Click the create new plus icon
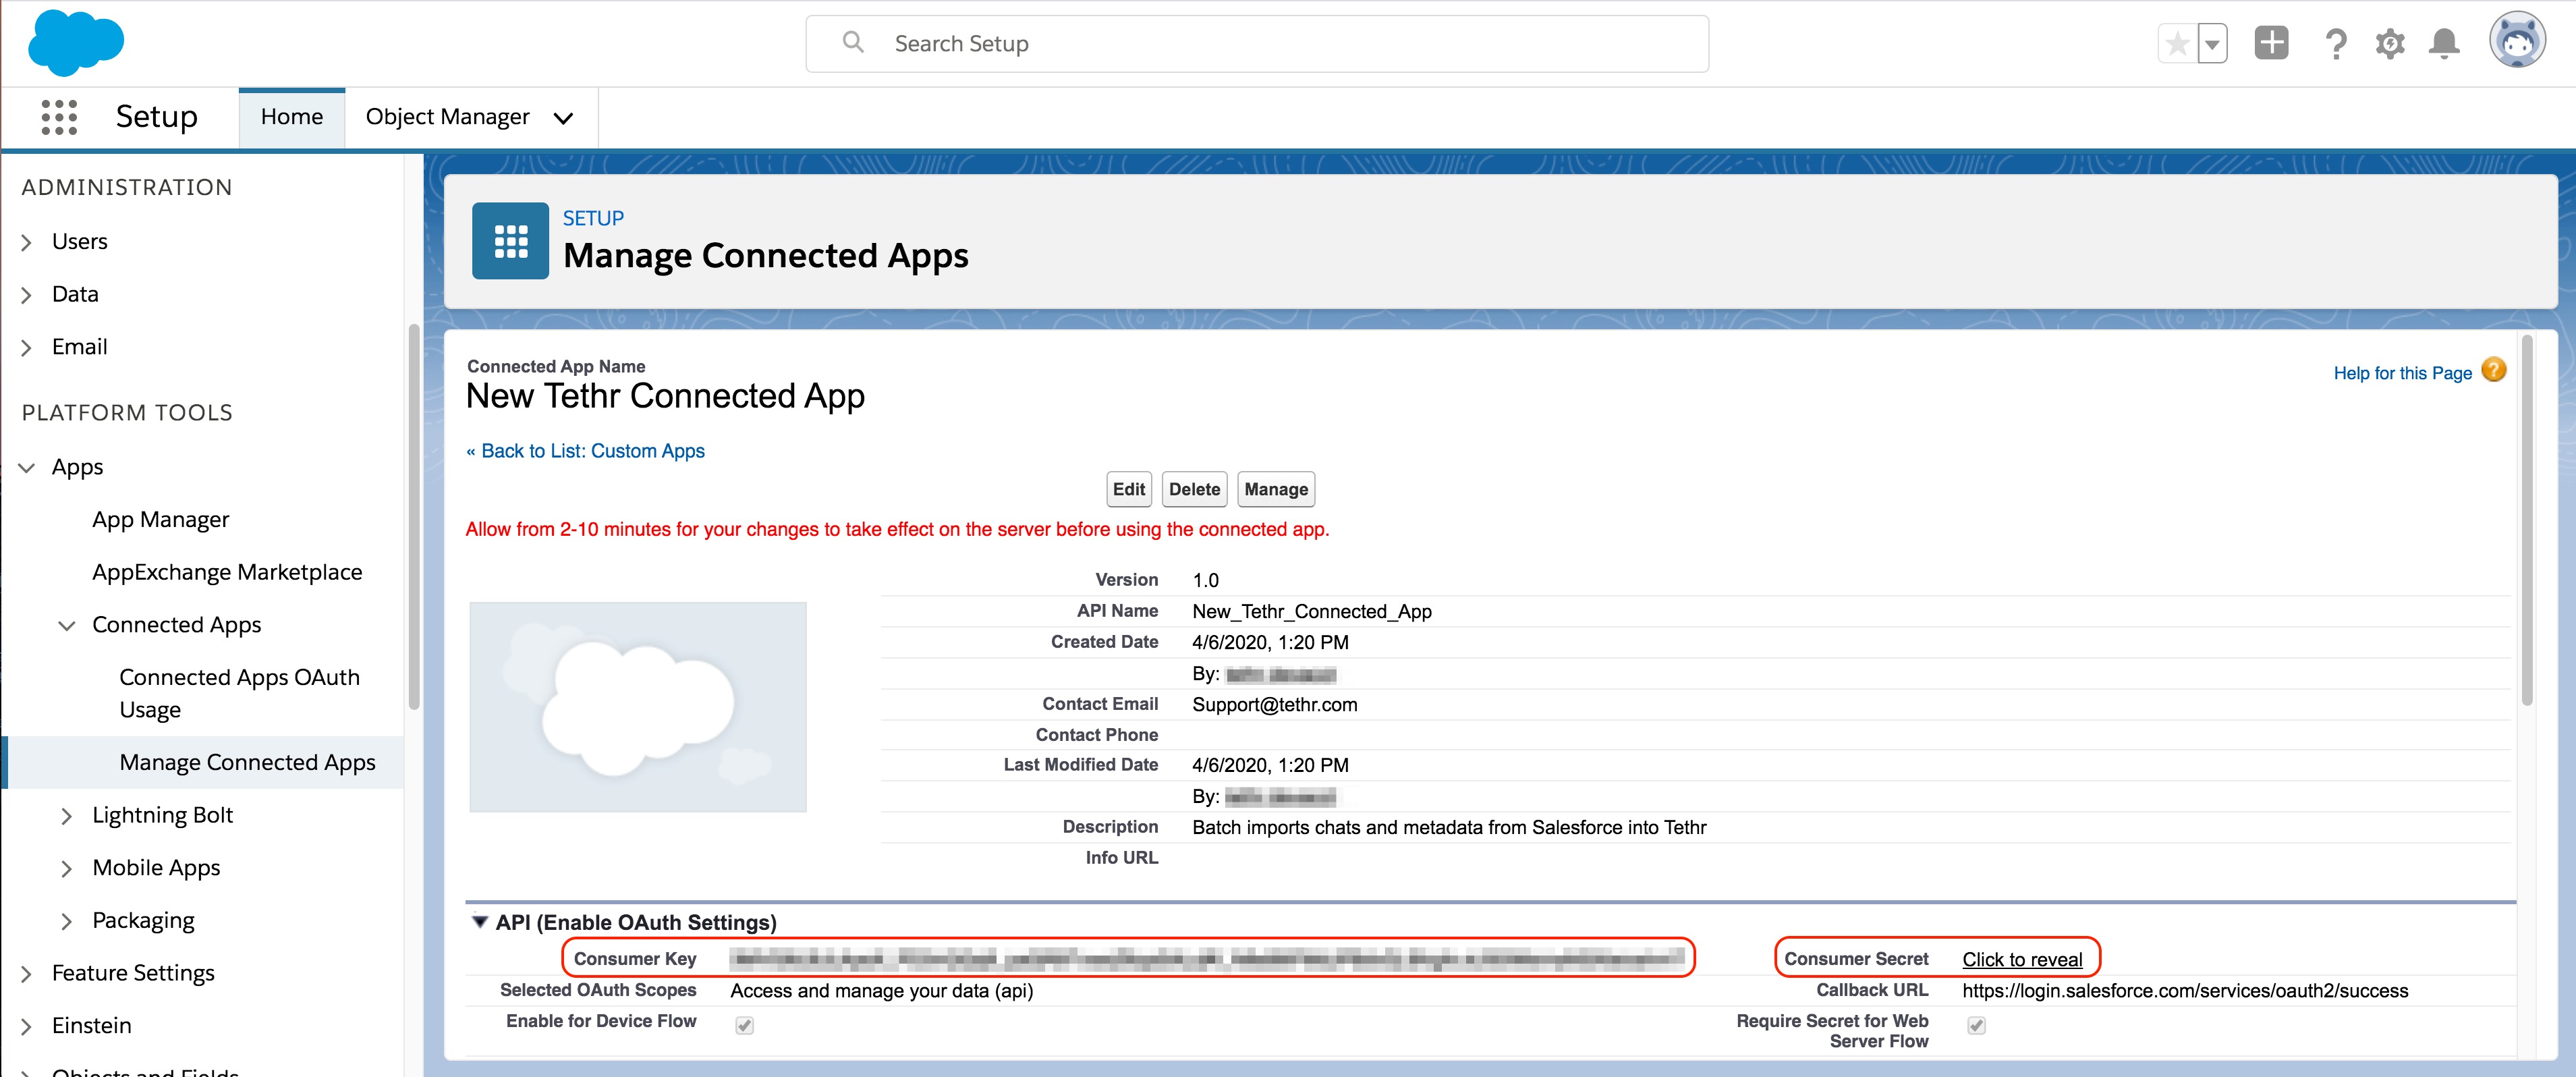Screen dimensions: 2576x1077 tap(2271, 42)
